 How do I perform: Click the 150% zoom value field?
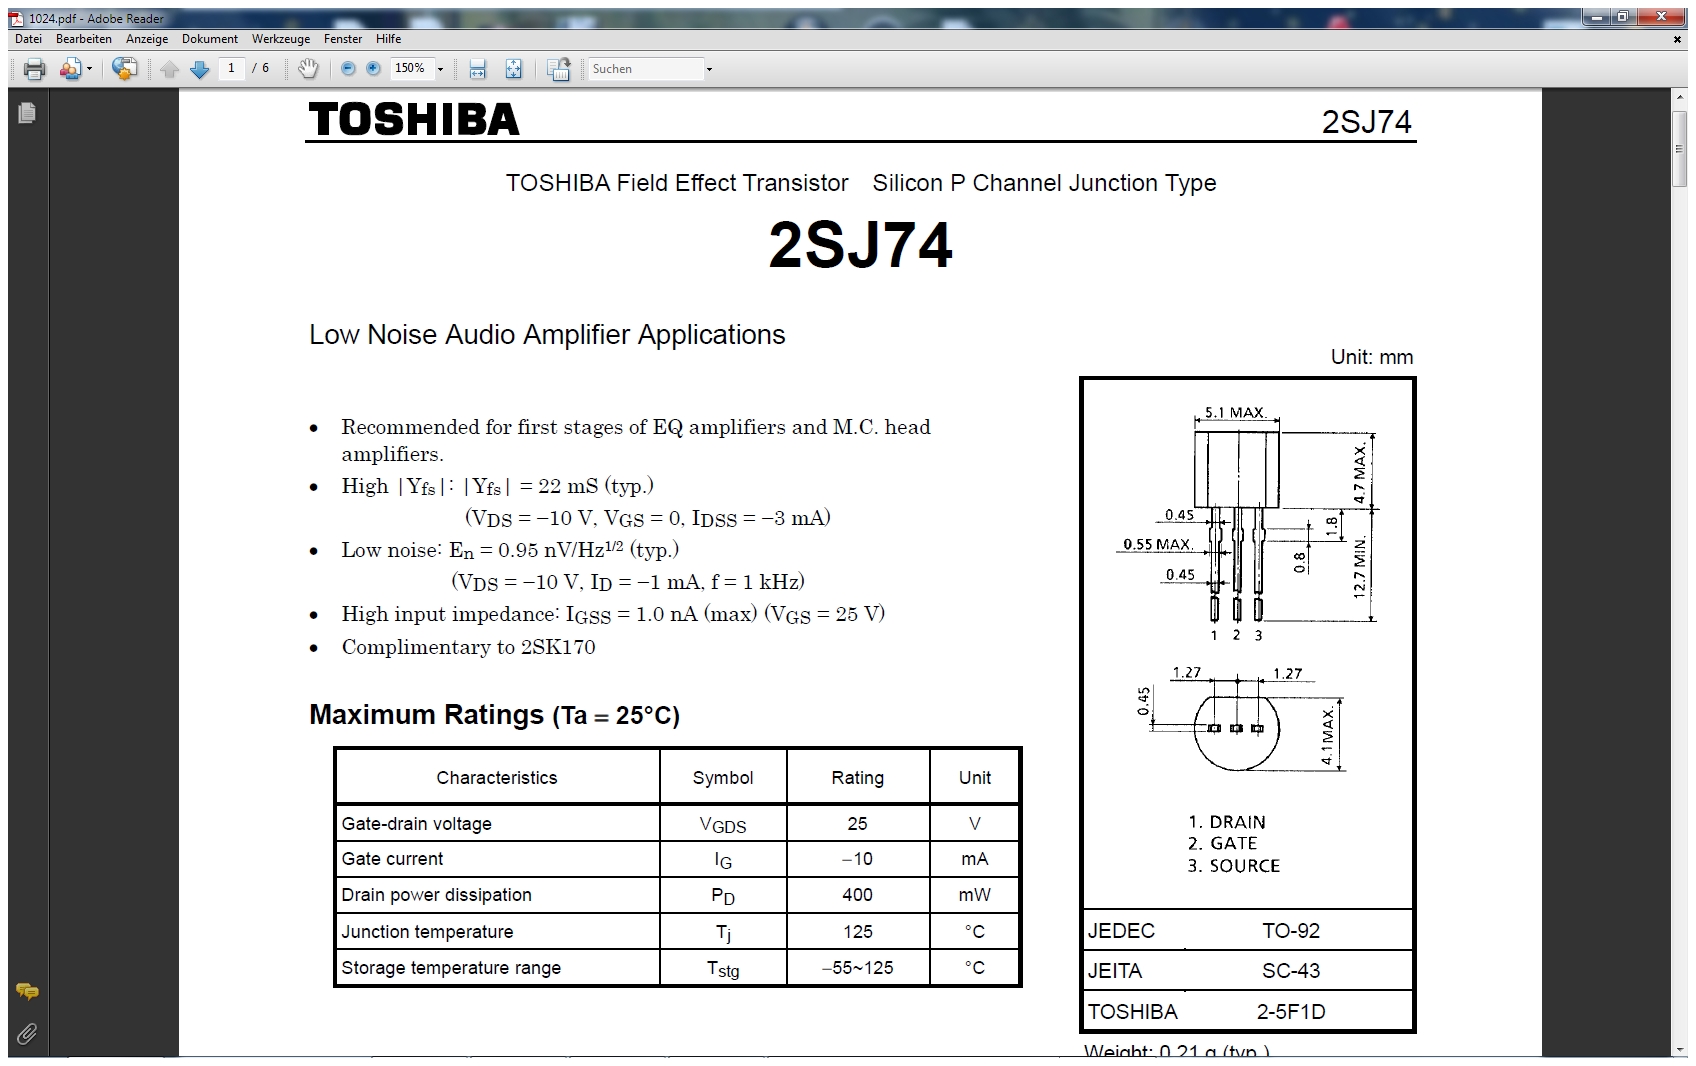(x=410, y=68)
